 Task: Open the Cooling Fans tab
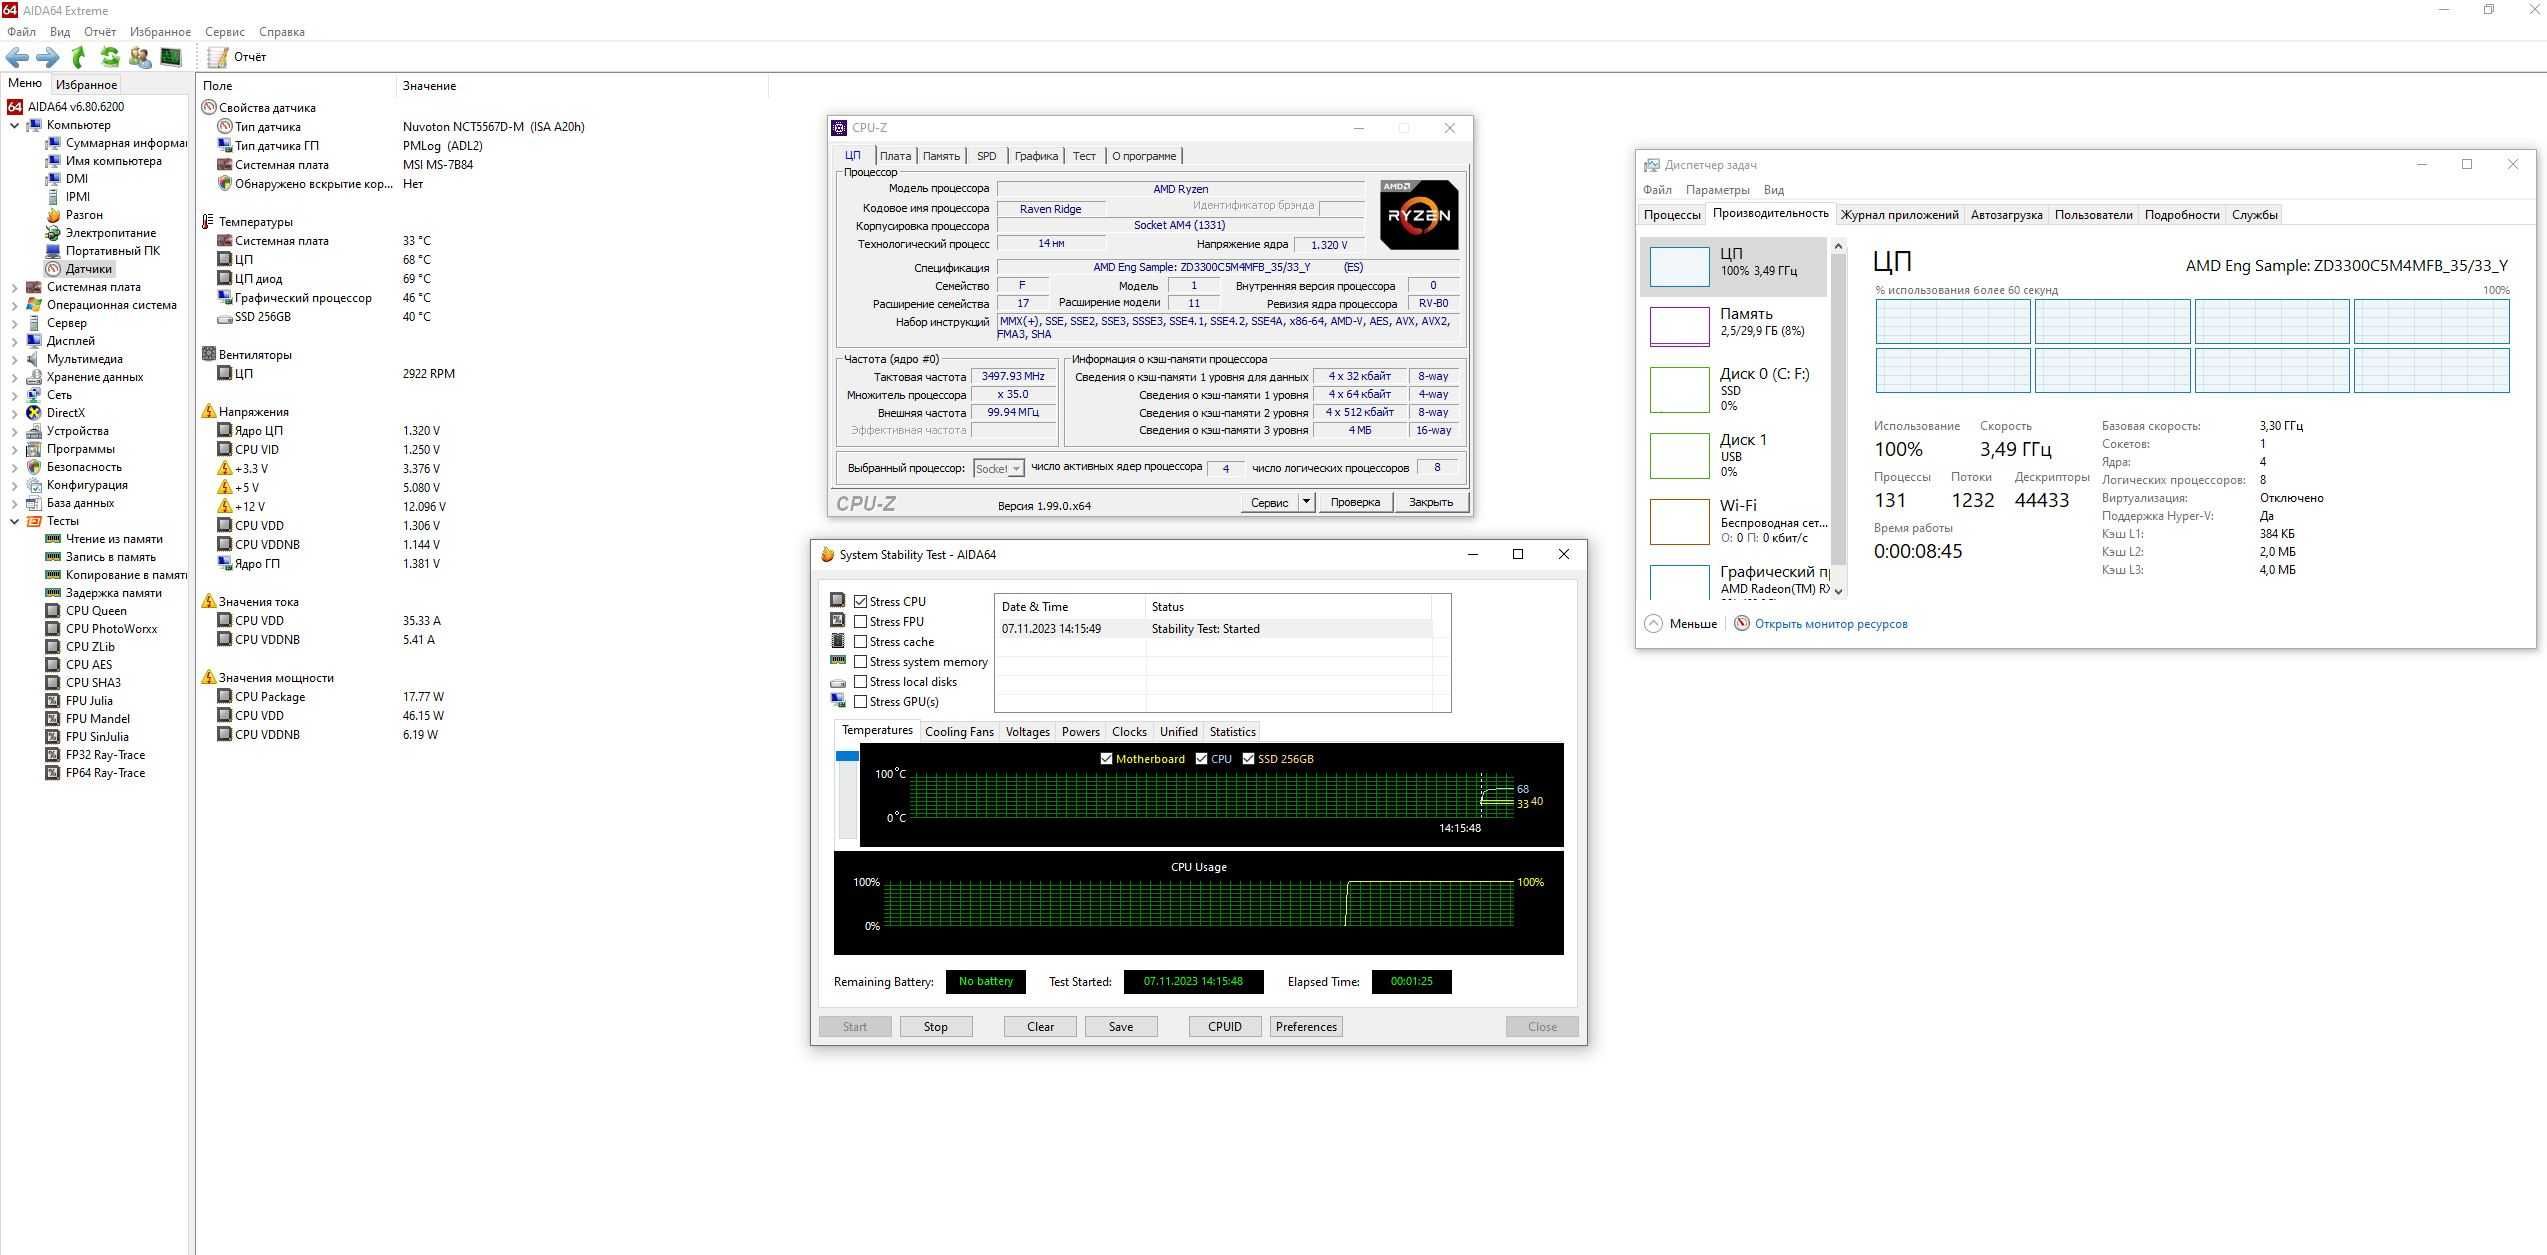click(x=959, y=732)
